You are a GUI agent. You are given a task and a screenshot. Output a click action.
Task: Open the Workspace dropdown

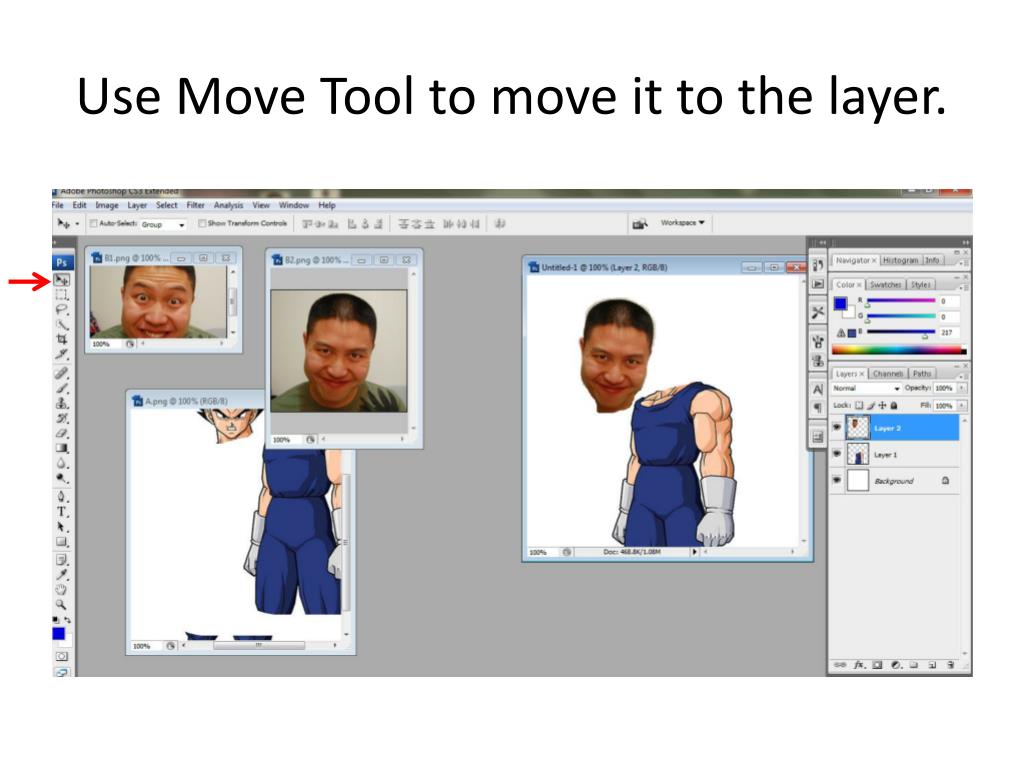(682, 223)
